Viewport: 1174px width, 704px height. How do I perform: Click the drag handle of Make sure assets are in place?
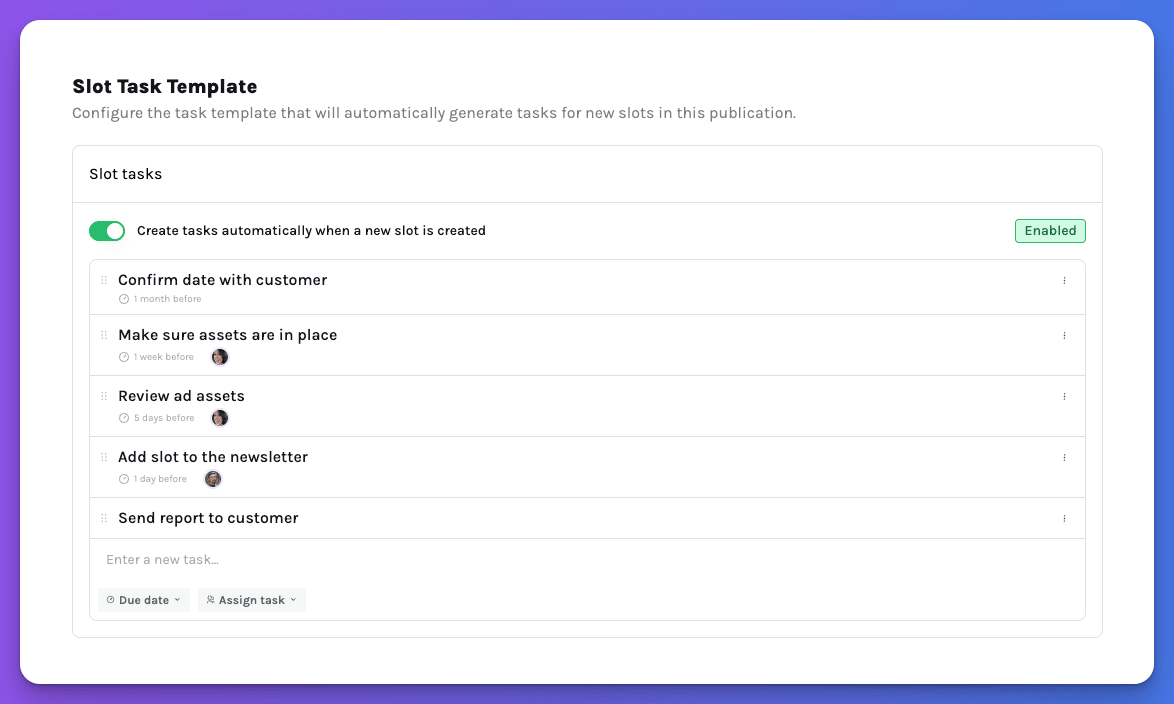pyautogui.click(x=104, y=335)
